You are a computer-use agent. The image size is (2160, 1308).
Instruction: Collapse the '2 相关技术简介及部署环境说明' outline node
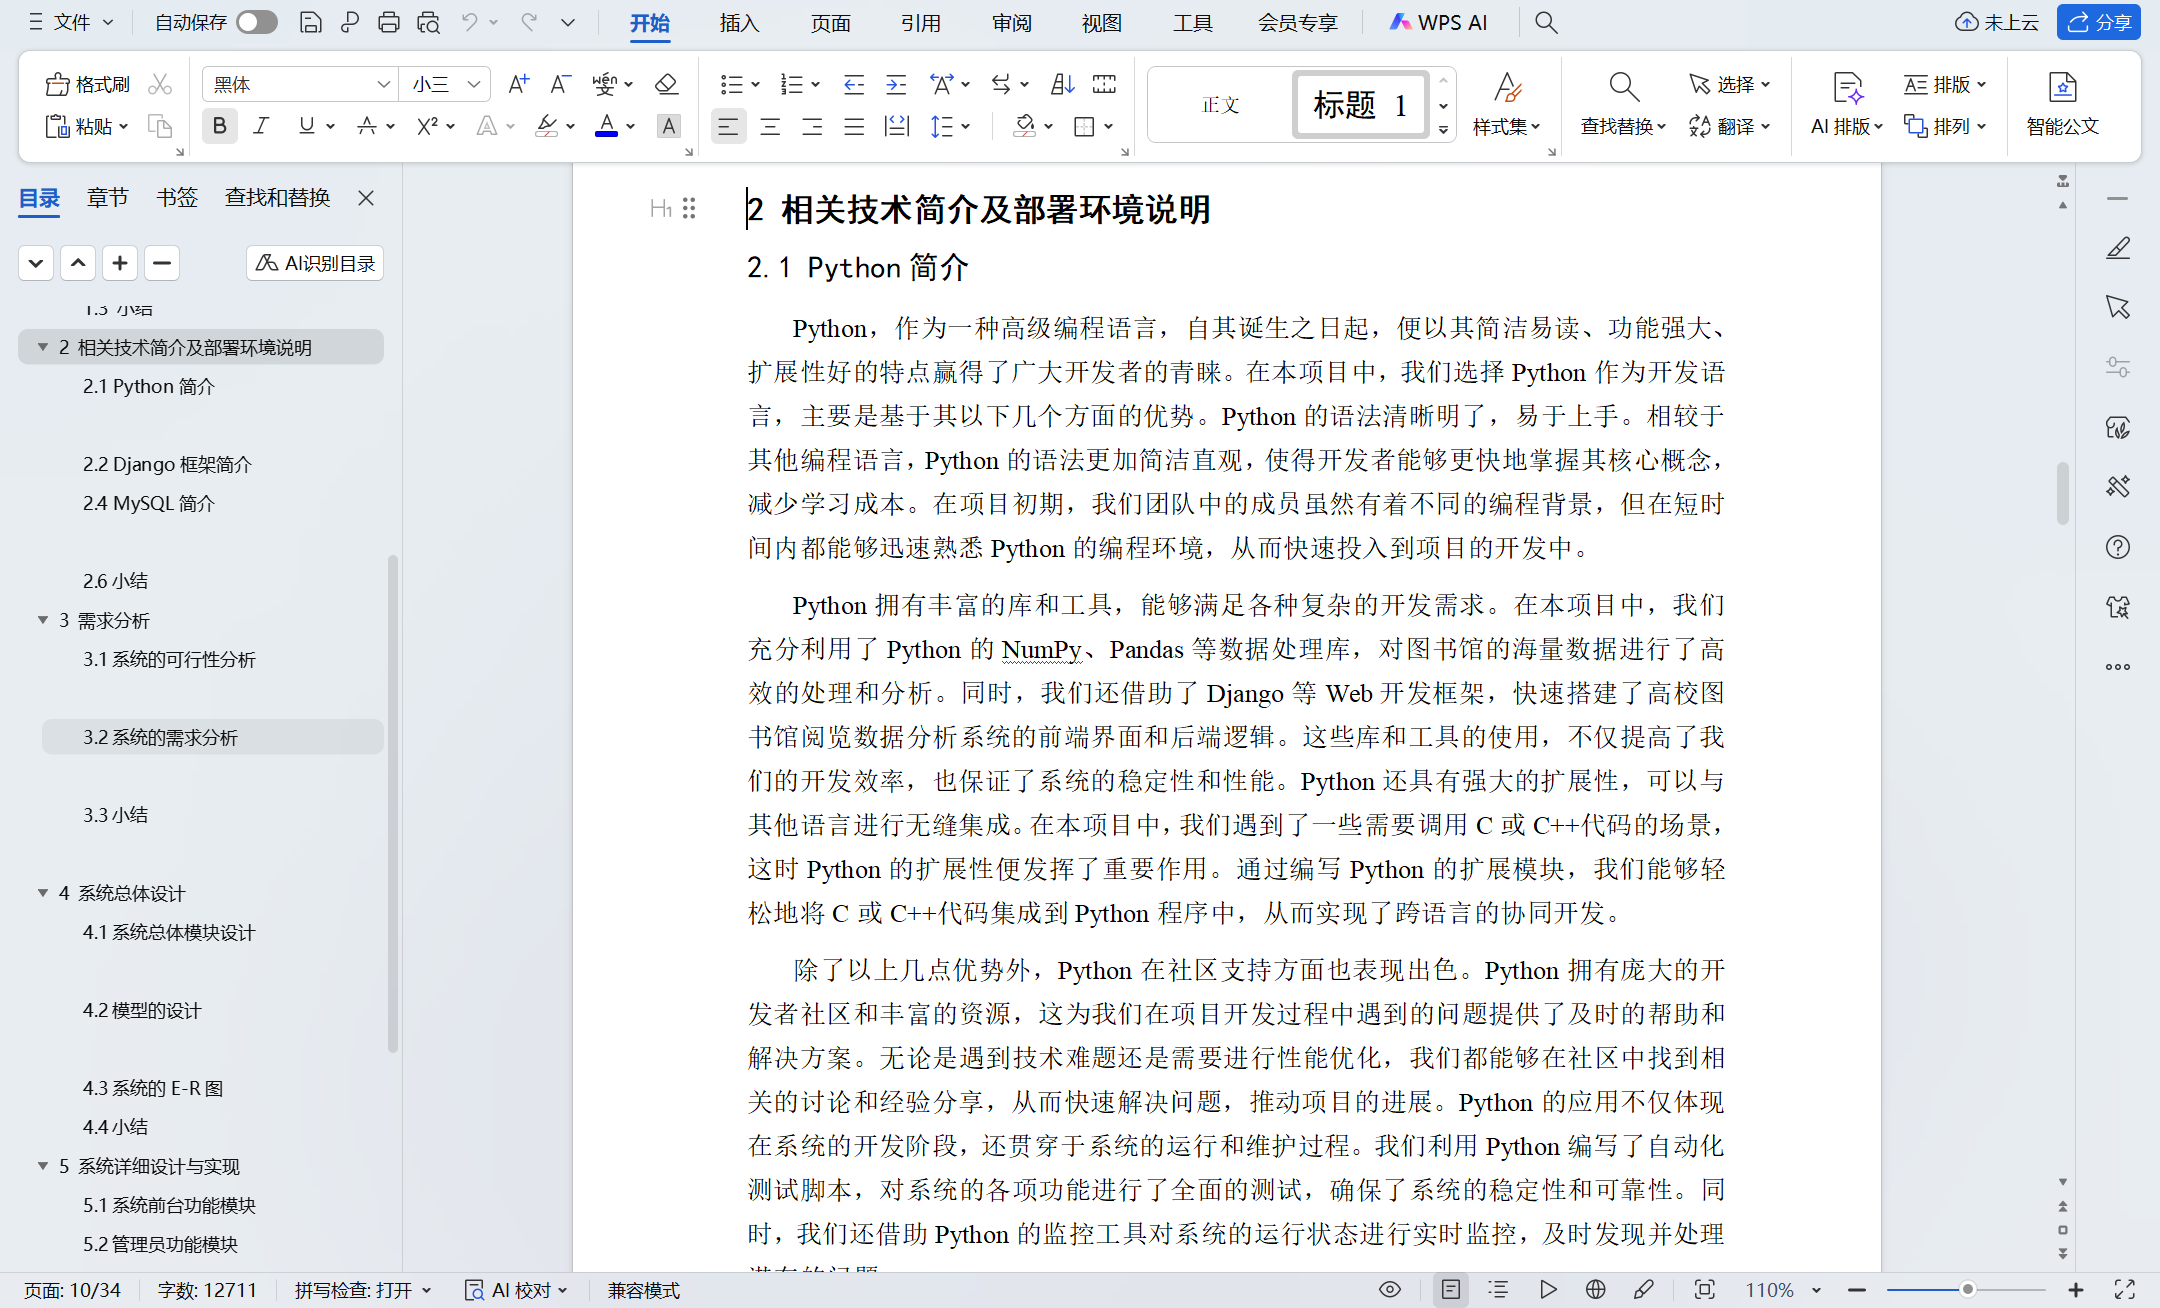[x=43, y=347]
